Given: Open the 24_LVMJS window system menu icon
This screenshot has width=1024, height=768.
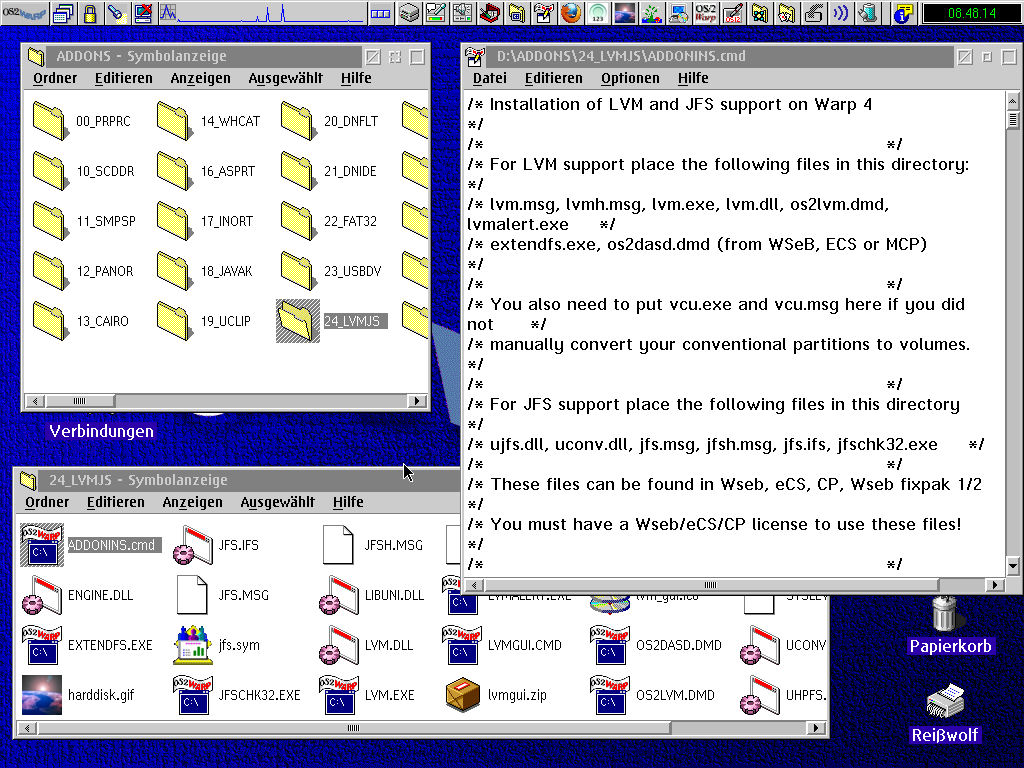Looking at the screenshot, I should point(28,481).
